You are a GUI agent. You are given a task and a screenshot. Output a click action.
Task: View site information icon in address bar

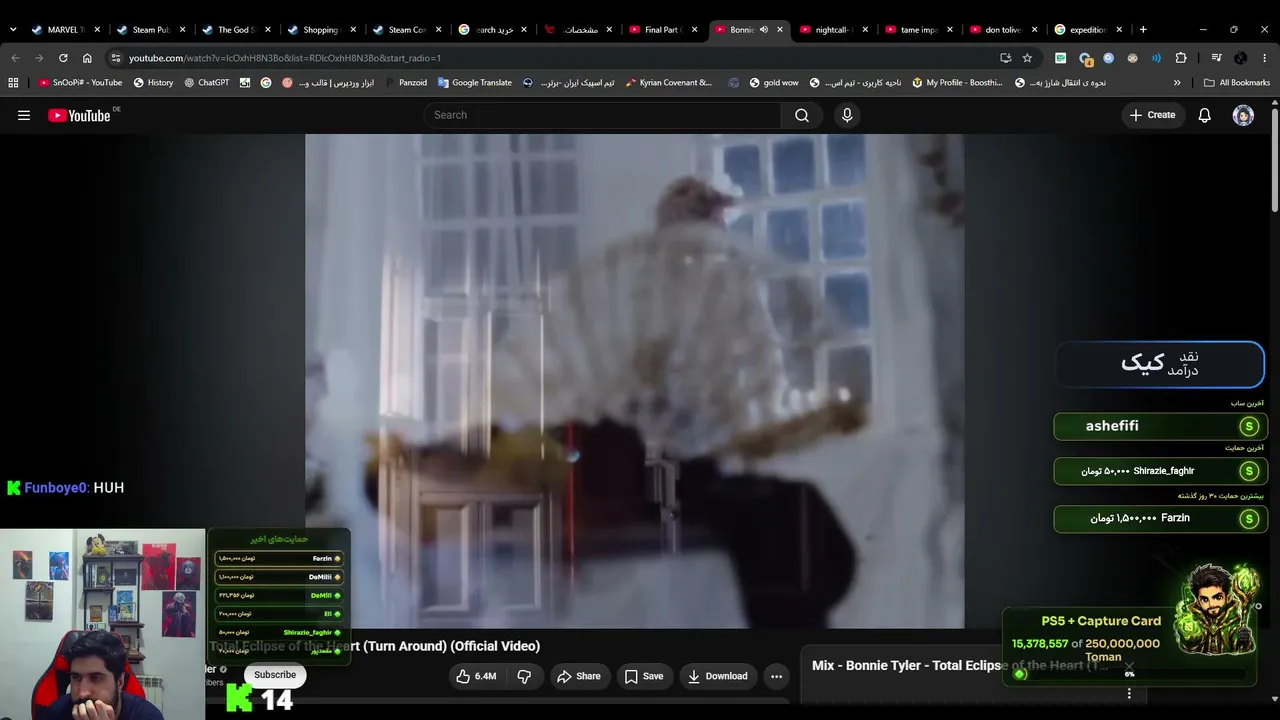[116, 58]
